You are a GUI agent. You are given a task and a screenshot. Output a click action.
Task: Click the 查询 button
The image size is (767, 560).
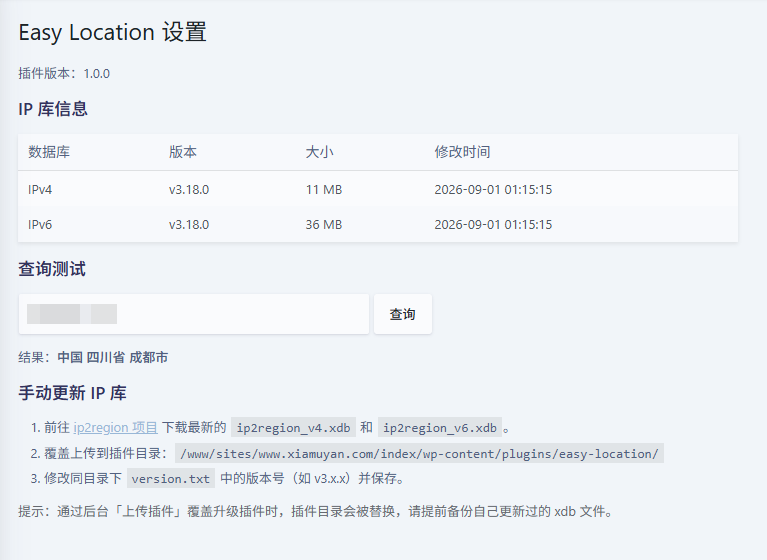point(403,314)
